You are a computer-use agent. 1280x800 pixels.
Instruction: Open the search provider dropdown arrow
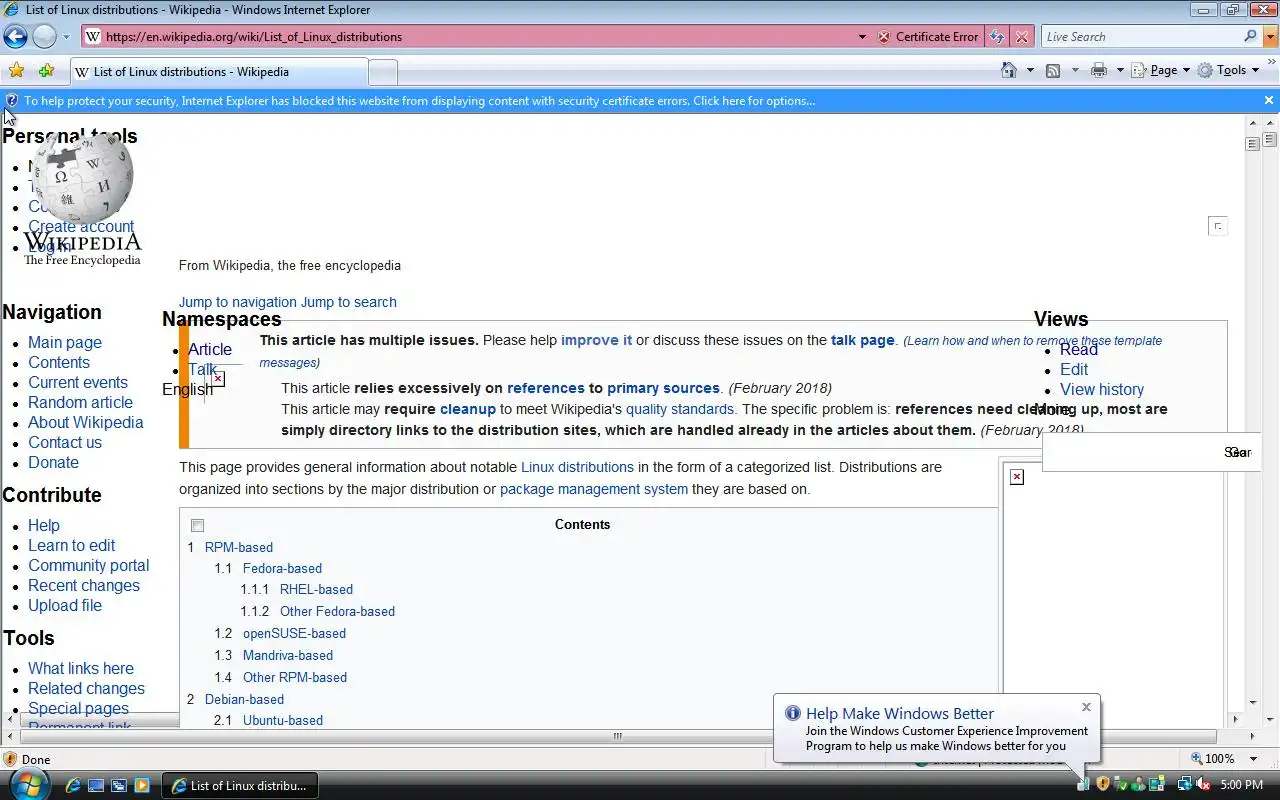tap(1270, 37)
